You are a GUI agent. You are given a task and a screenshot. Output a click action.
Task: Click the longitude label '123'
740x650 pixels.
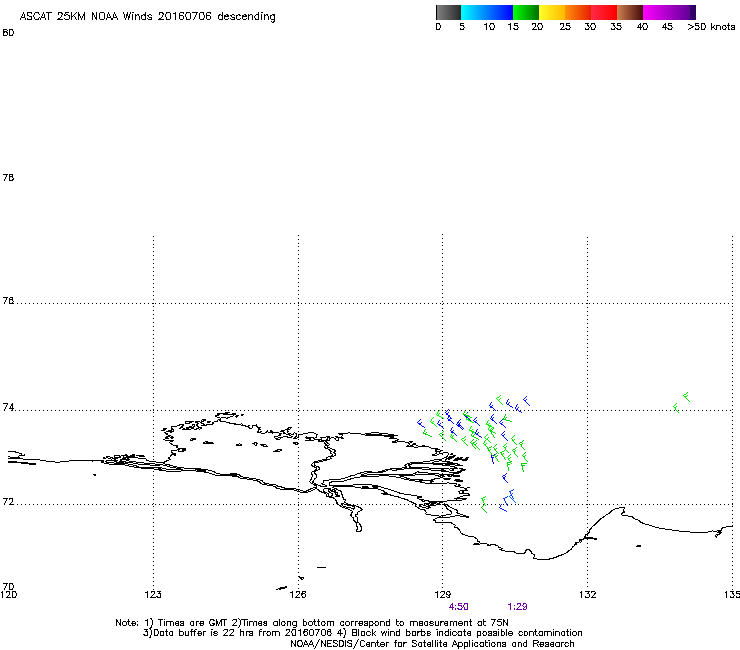click(153, 594)
